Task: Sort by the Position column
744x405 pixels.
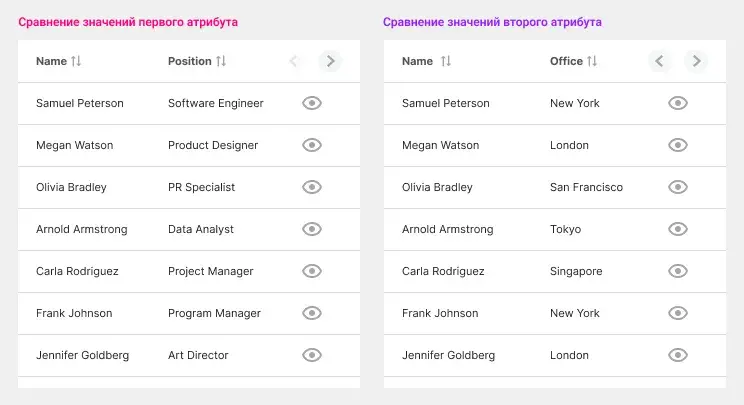Action: click(x=221, y=61)
